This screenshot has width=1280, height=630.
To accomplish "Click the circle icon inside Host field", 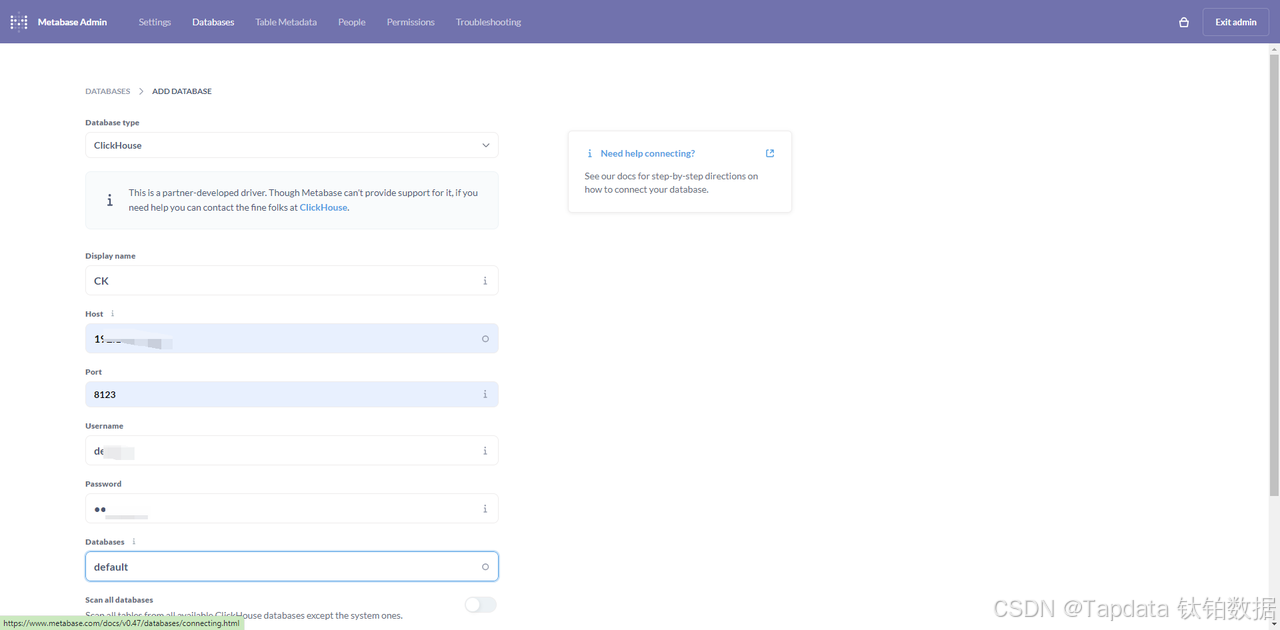I will [485, 339].
